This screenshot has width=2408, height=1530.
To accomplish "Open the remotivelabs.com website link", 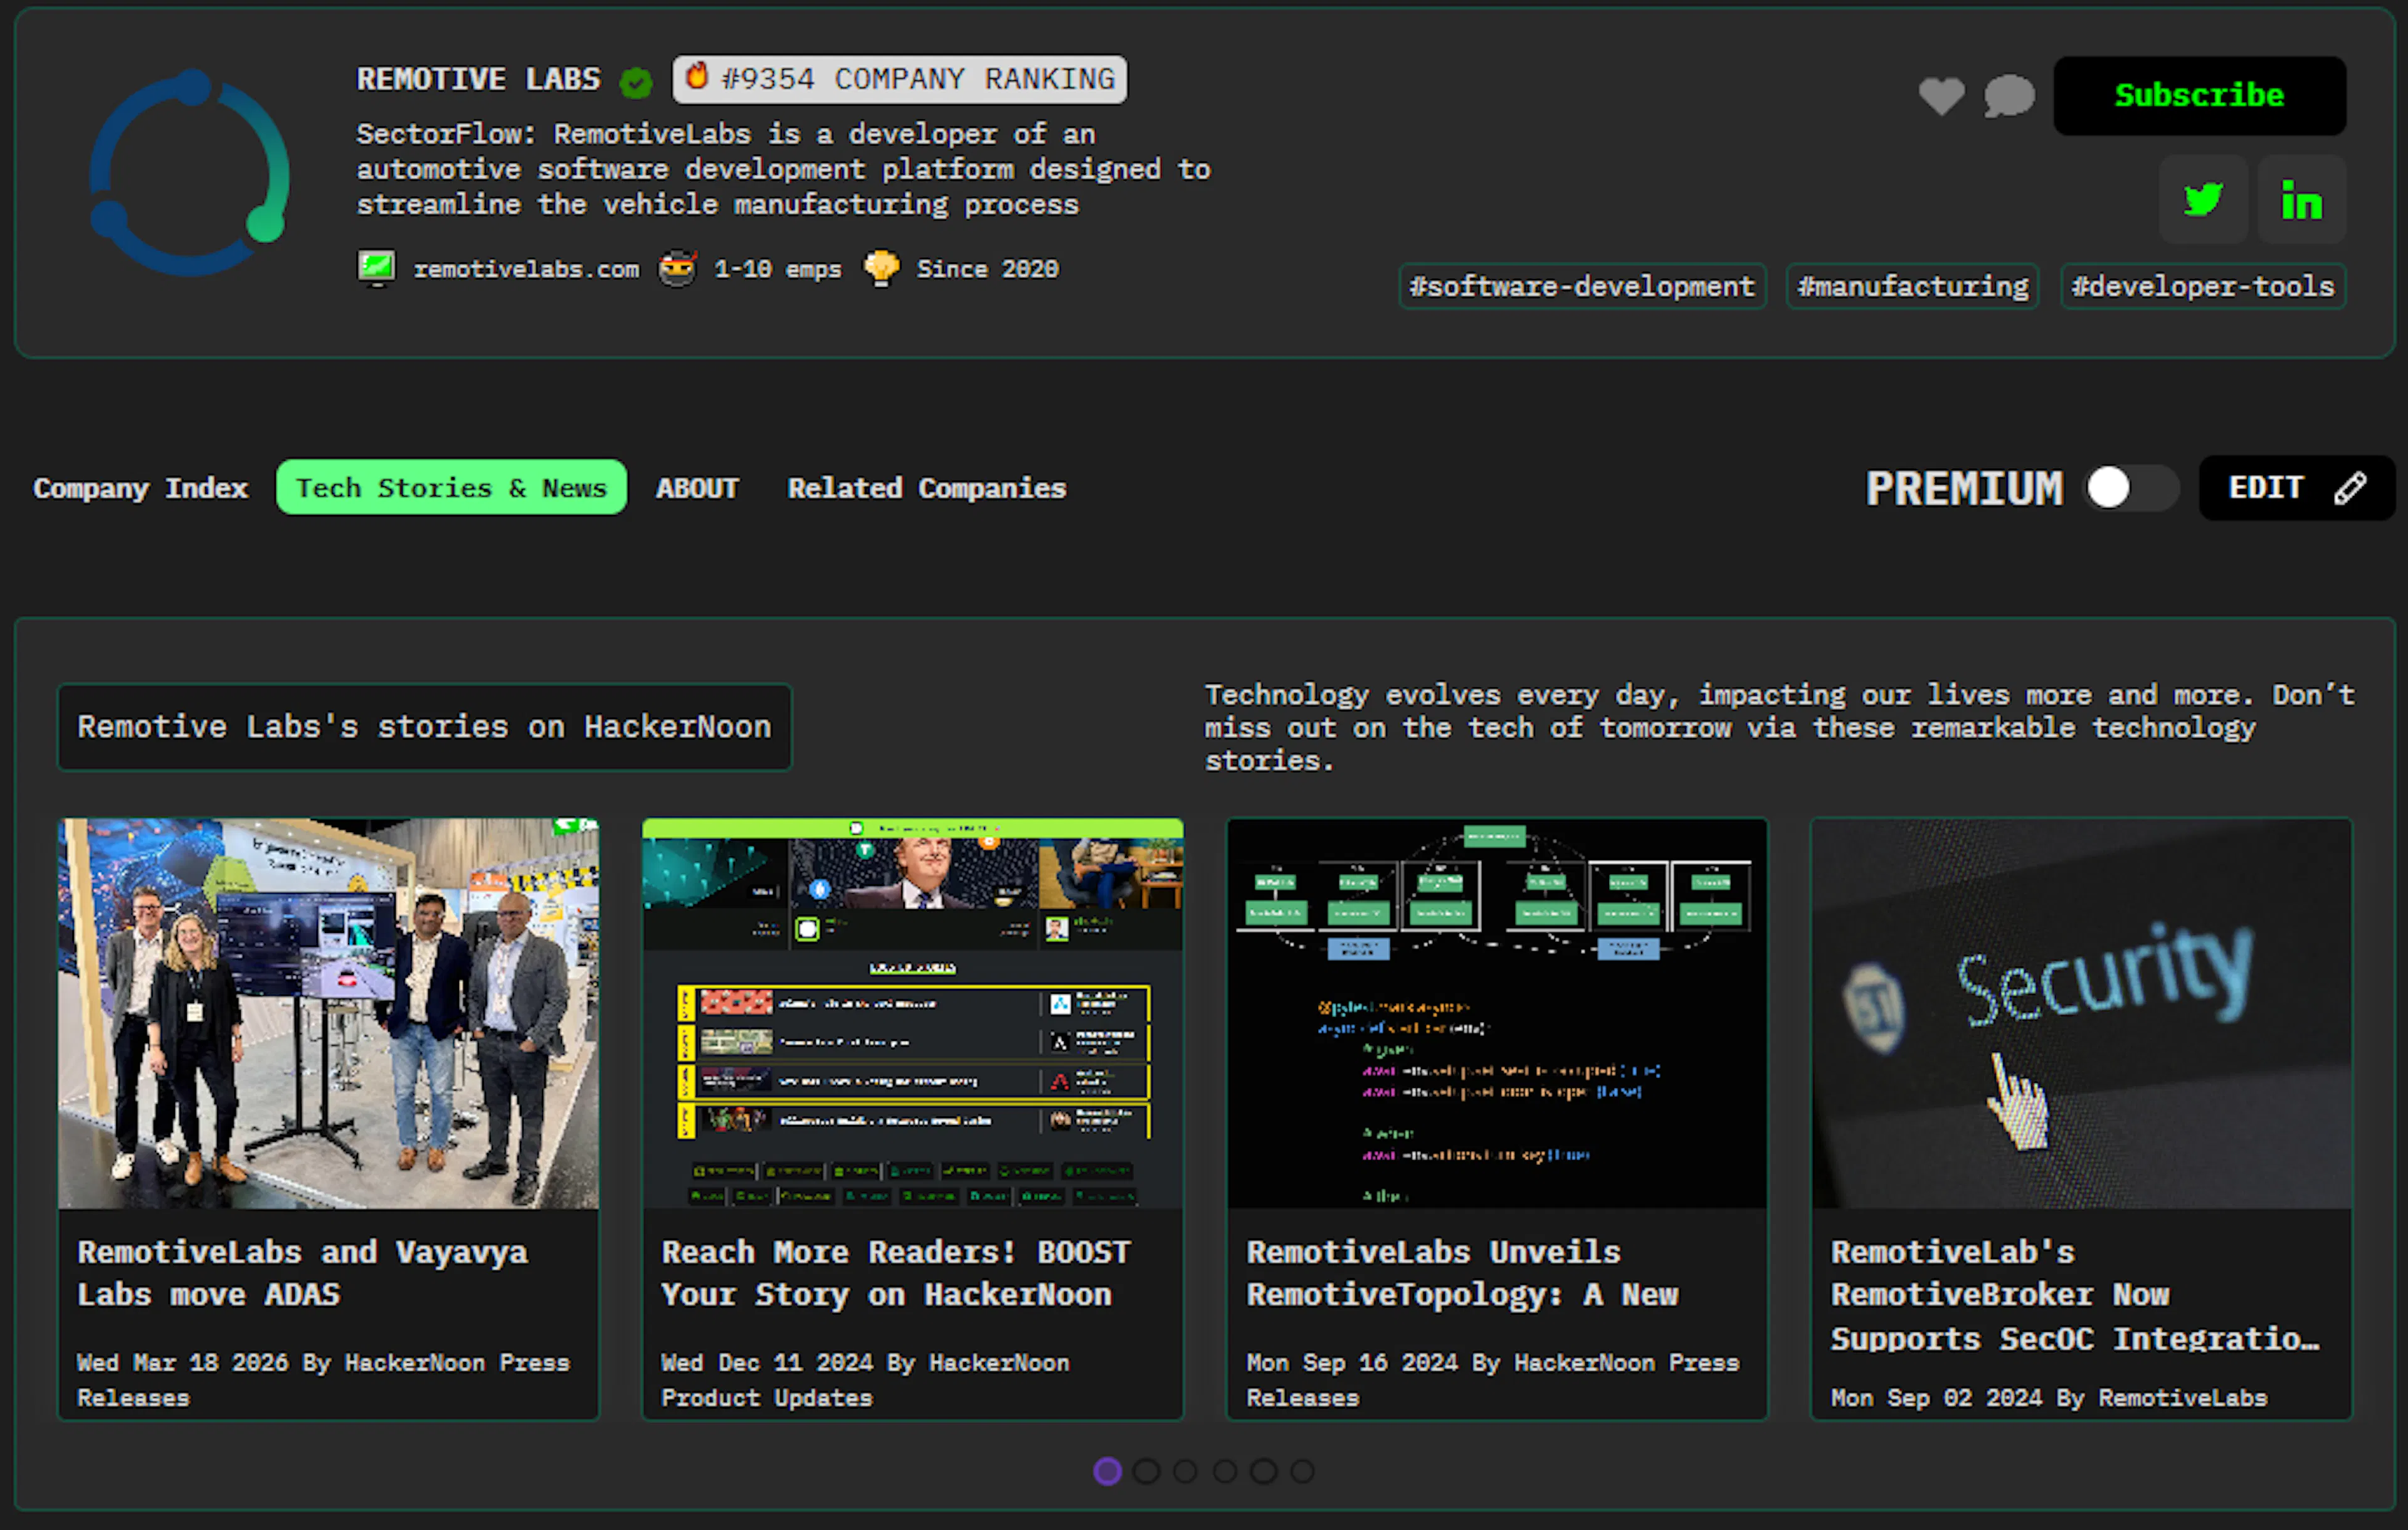I will tap(527, 268).
